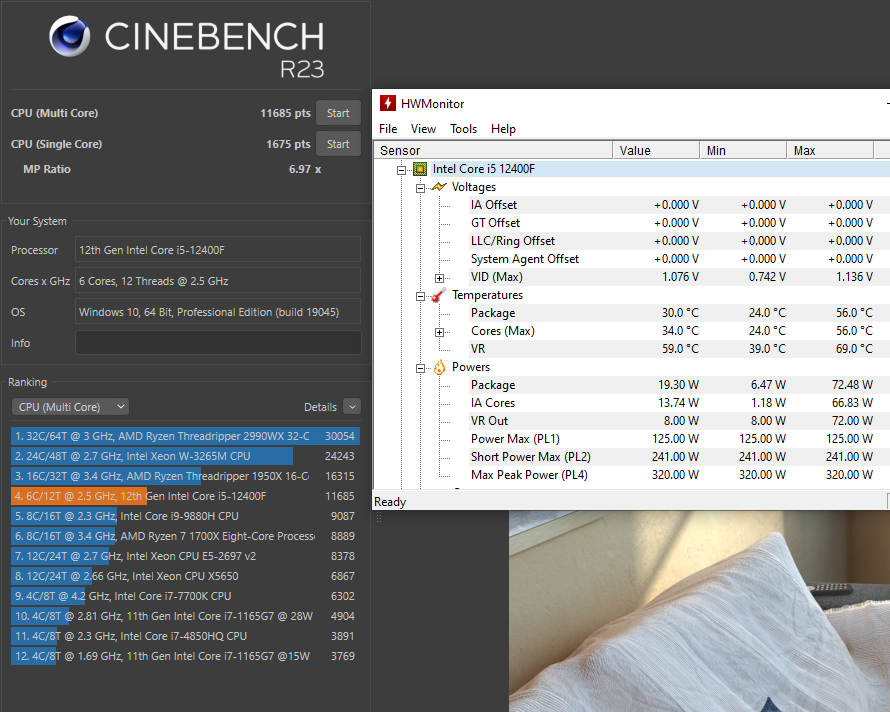Click the Ready status bar text
The height and width of the screenshot is (712, 890).
(x=390, y=502)
